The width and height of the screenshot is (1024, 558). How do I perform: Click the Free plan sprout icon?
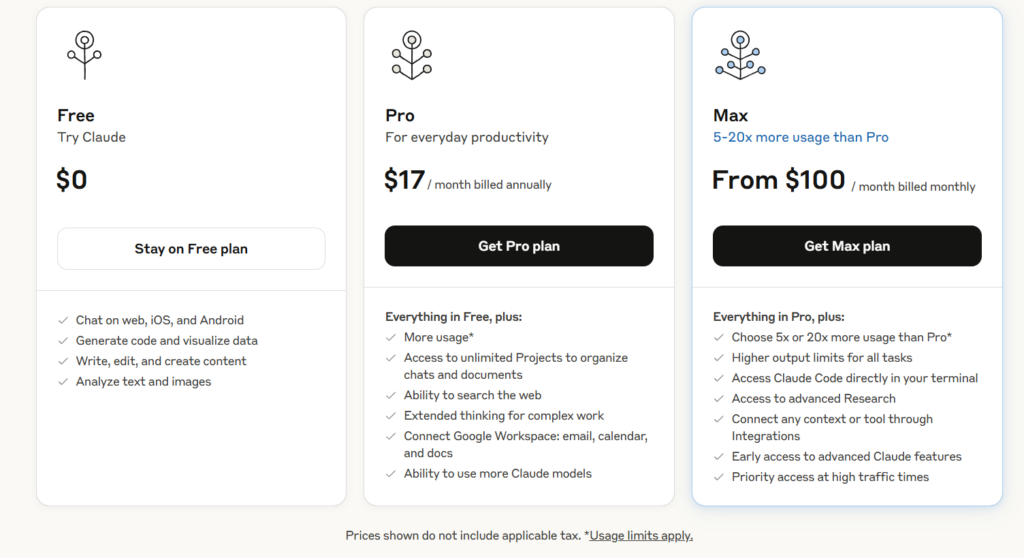point(84,55)
